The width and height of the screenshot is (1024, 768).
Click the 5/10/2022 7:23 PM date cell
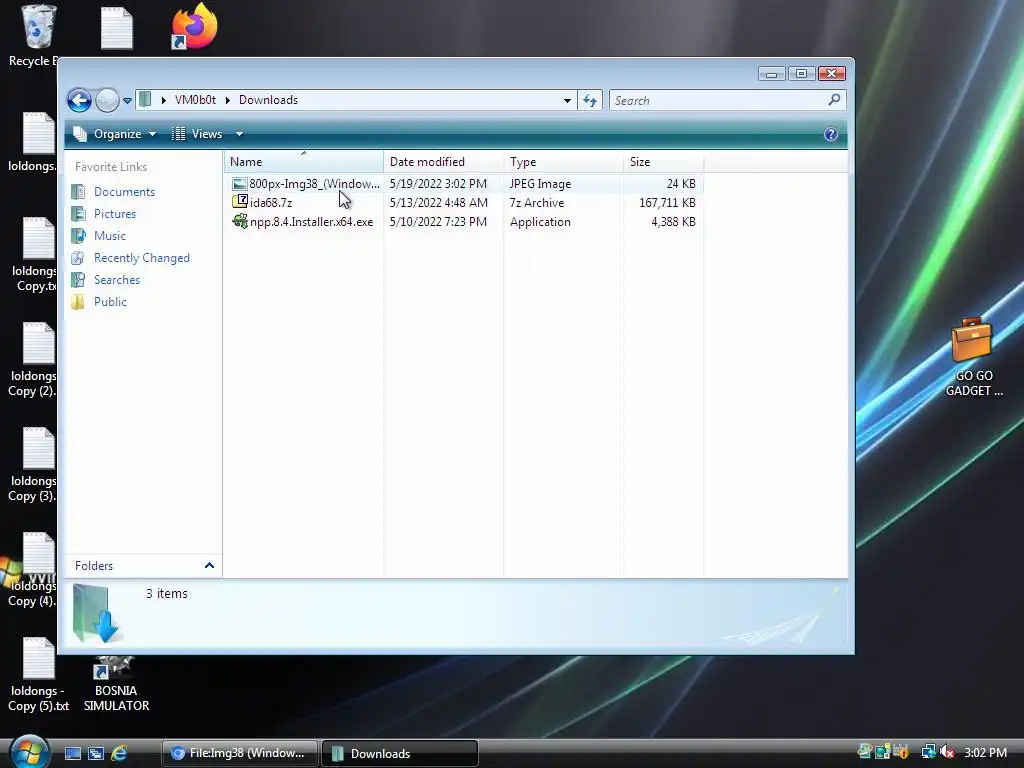tap(438, 222)
